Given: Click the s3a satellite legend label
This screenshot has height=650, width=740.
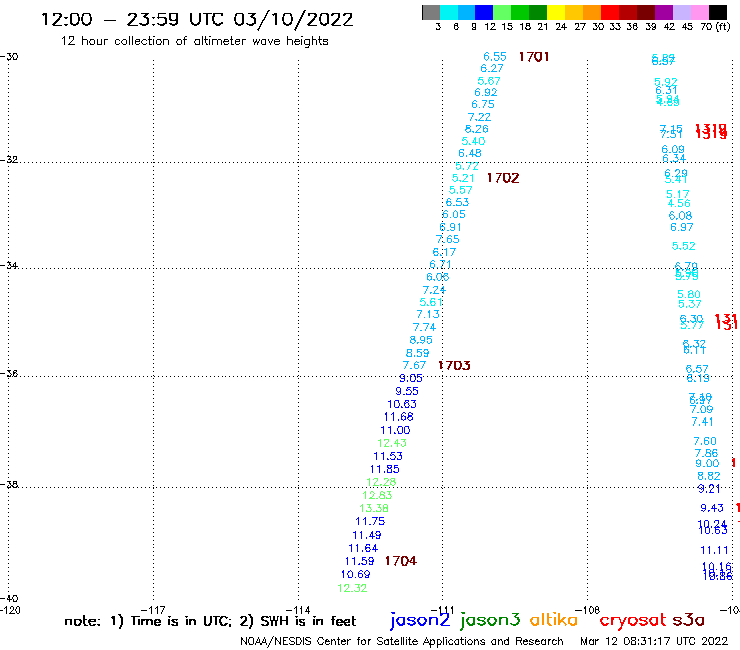Looking at the screenshot, I should pos(689,620).
